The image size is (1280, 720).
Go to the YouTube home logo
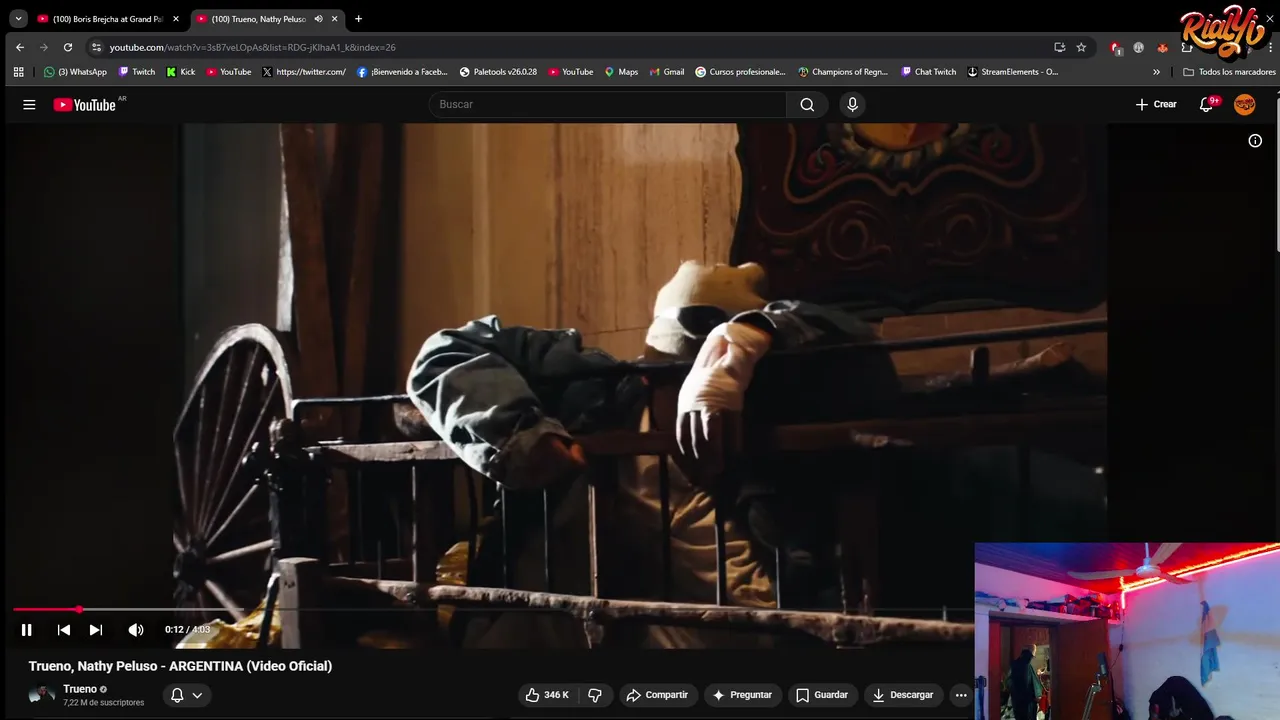(x=85, y=104)
